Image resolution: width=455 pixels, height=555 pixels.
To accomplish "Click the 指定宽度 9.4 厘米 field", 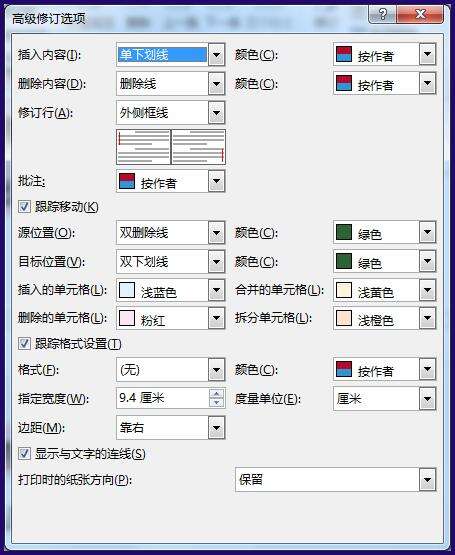I will [162, 399].
